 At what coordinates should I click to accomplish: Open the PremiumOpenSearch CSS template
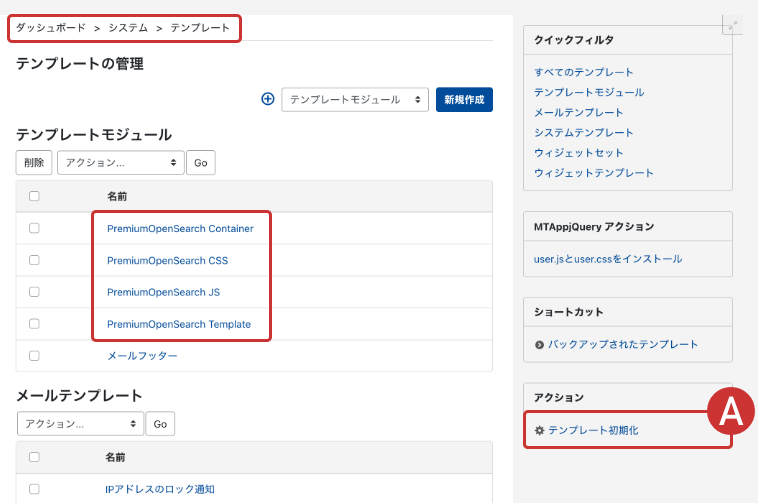[x=167, y=261]
